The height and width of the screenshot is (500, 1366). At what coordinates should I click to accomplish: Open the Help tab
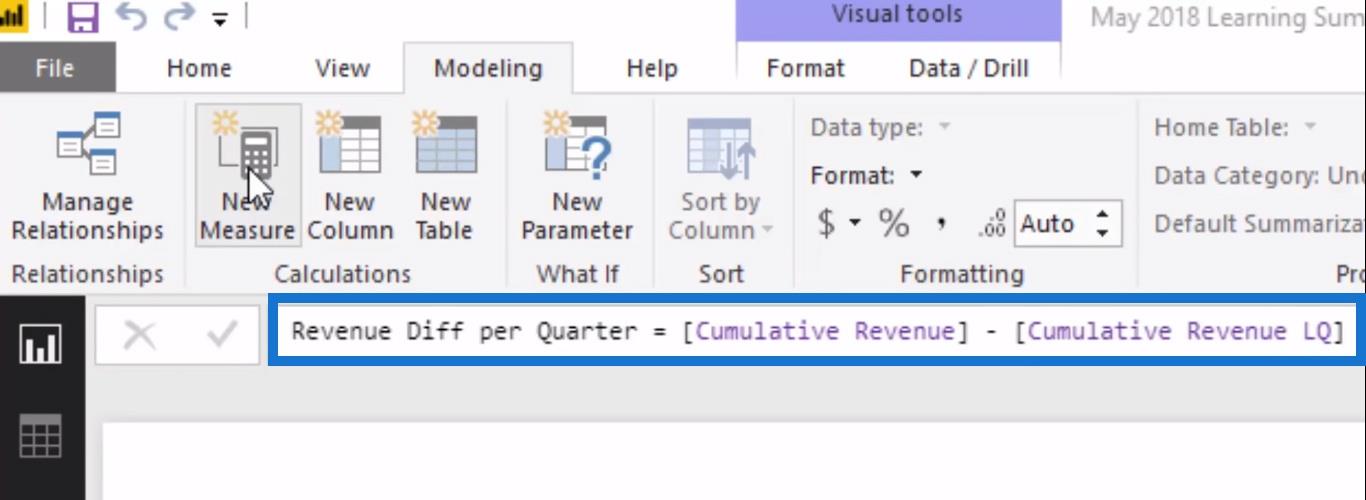pyautogui.click(x=651, y=68)
